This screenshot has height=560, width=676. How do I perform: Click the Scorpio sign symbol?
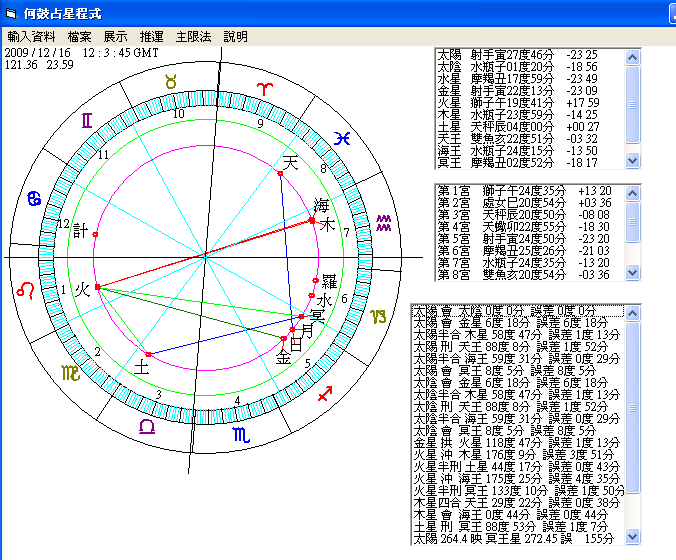click(x=241, y=435)
